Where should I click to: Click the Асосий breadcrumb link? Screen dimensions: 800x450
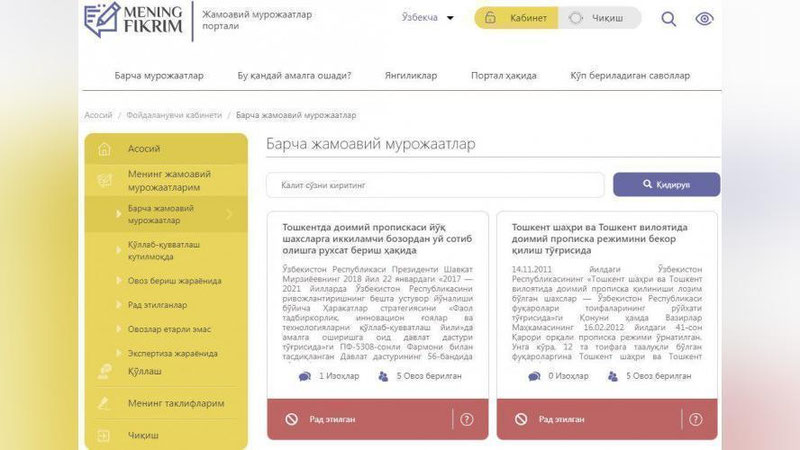point(98,115)
